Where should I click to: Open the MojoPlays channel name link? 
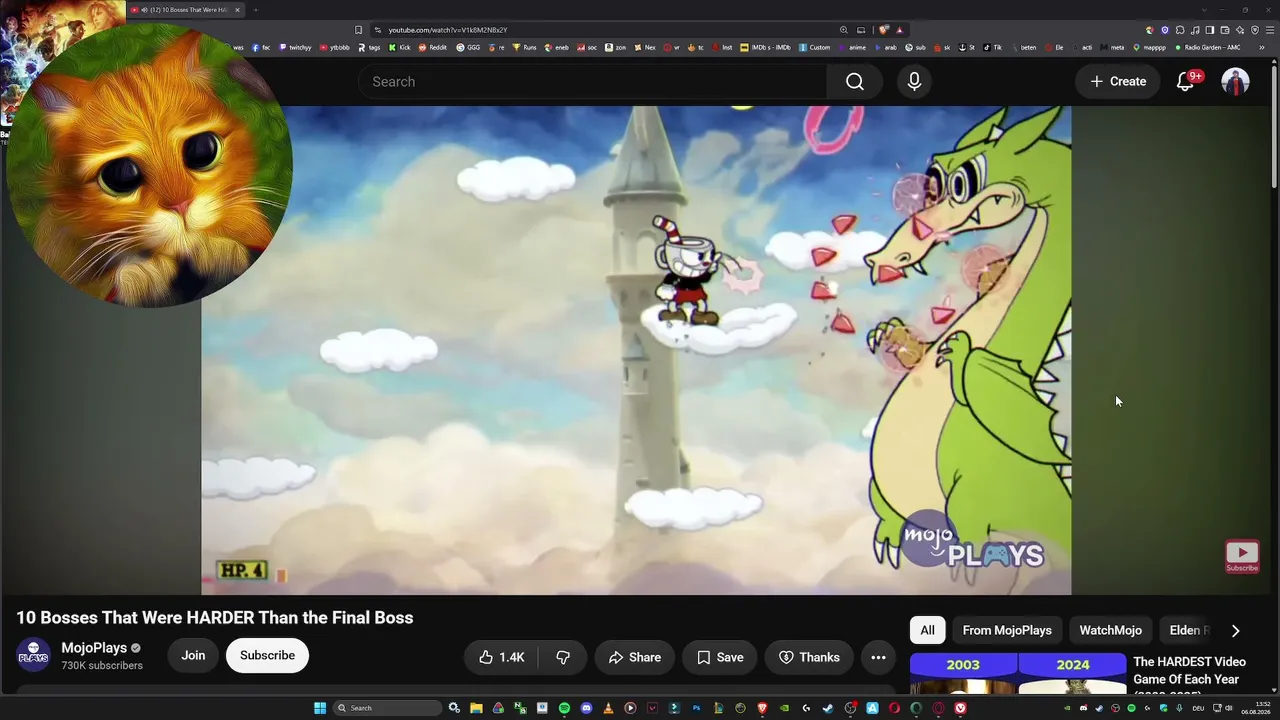pos(94,648)
